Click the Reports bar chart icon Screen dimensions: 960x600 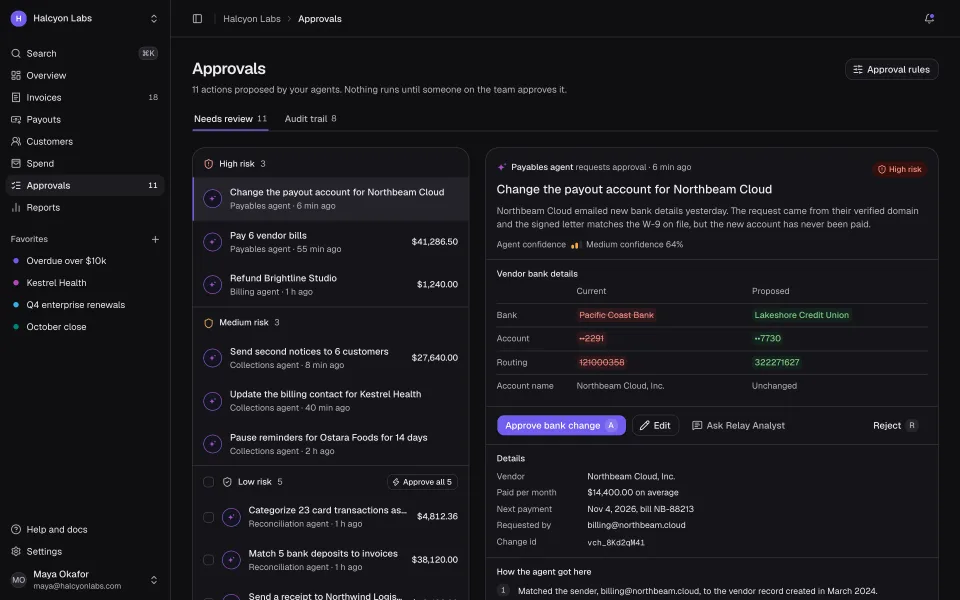click(16, 208)
